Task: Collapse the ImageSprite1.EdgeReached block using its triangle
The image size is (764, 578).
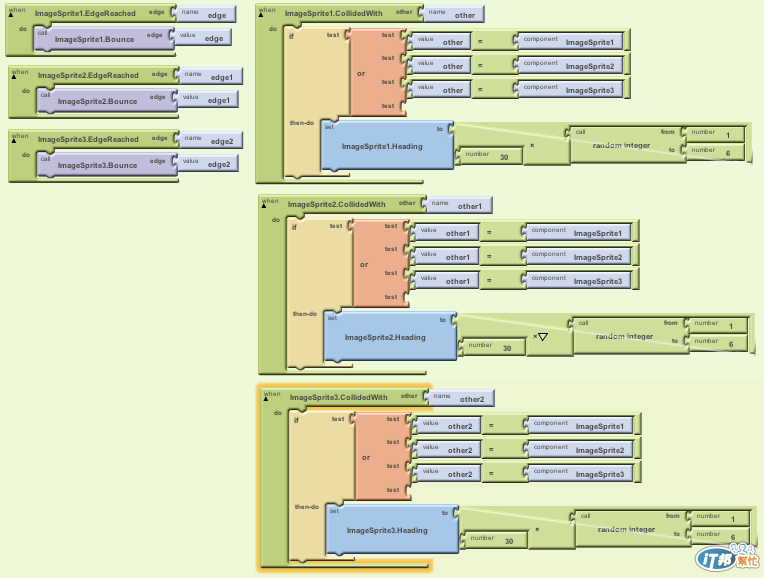Action: [11, 15]
